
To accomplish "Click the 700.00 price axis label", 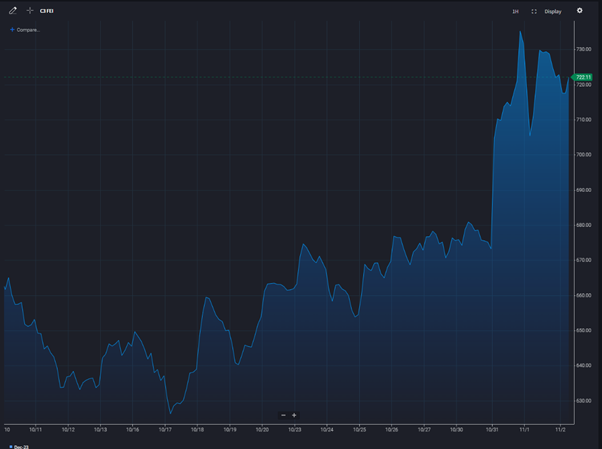I will pyautogui.click(x=583, y=154).
